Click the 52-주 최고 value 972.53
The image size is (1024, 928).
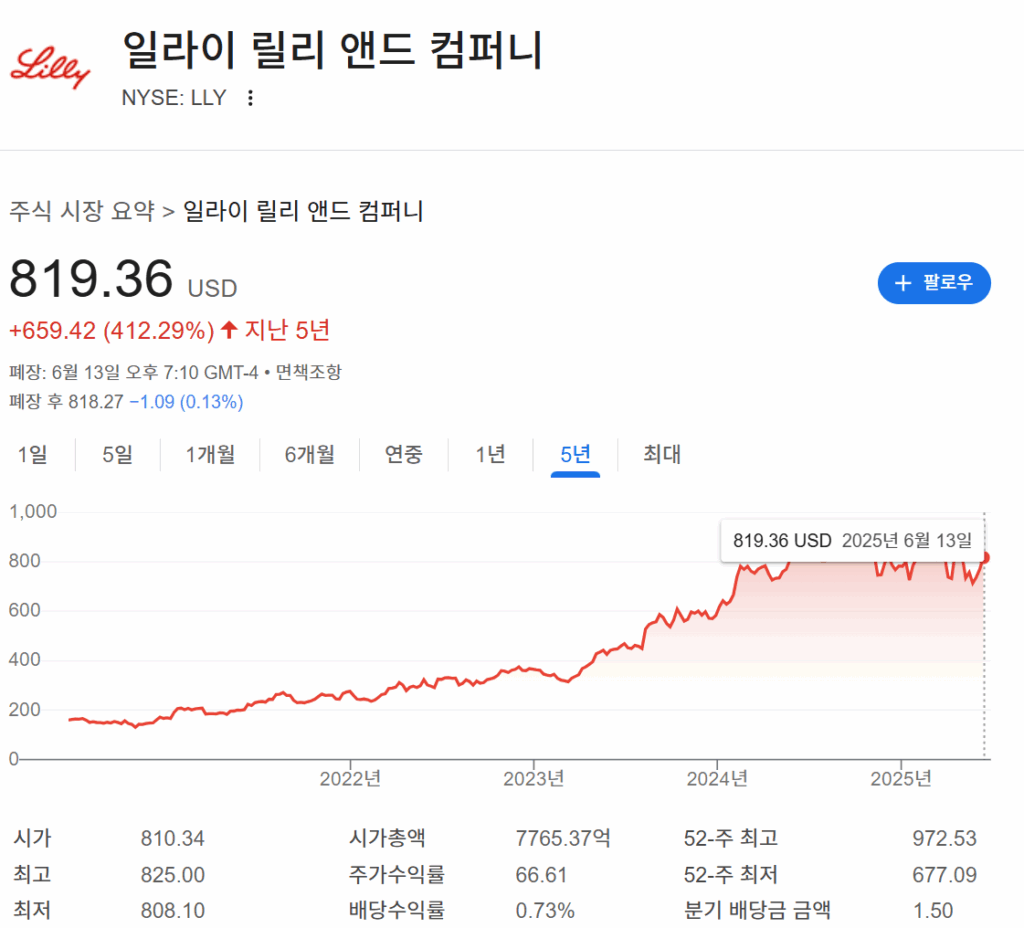coord(944,839)
